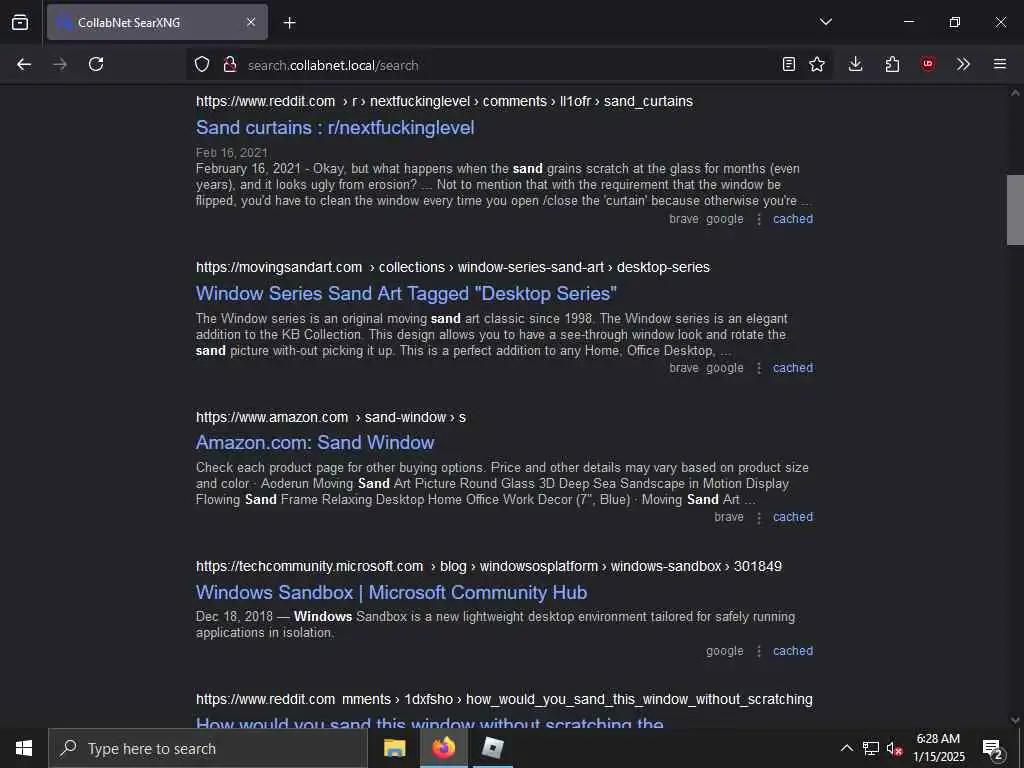
Task: Click google engine label on Windows Sandbox result
Action: [x=725, y=650]
